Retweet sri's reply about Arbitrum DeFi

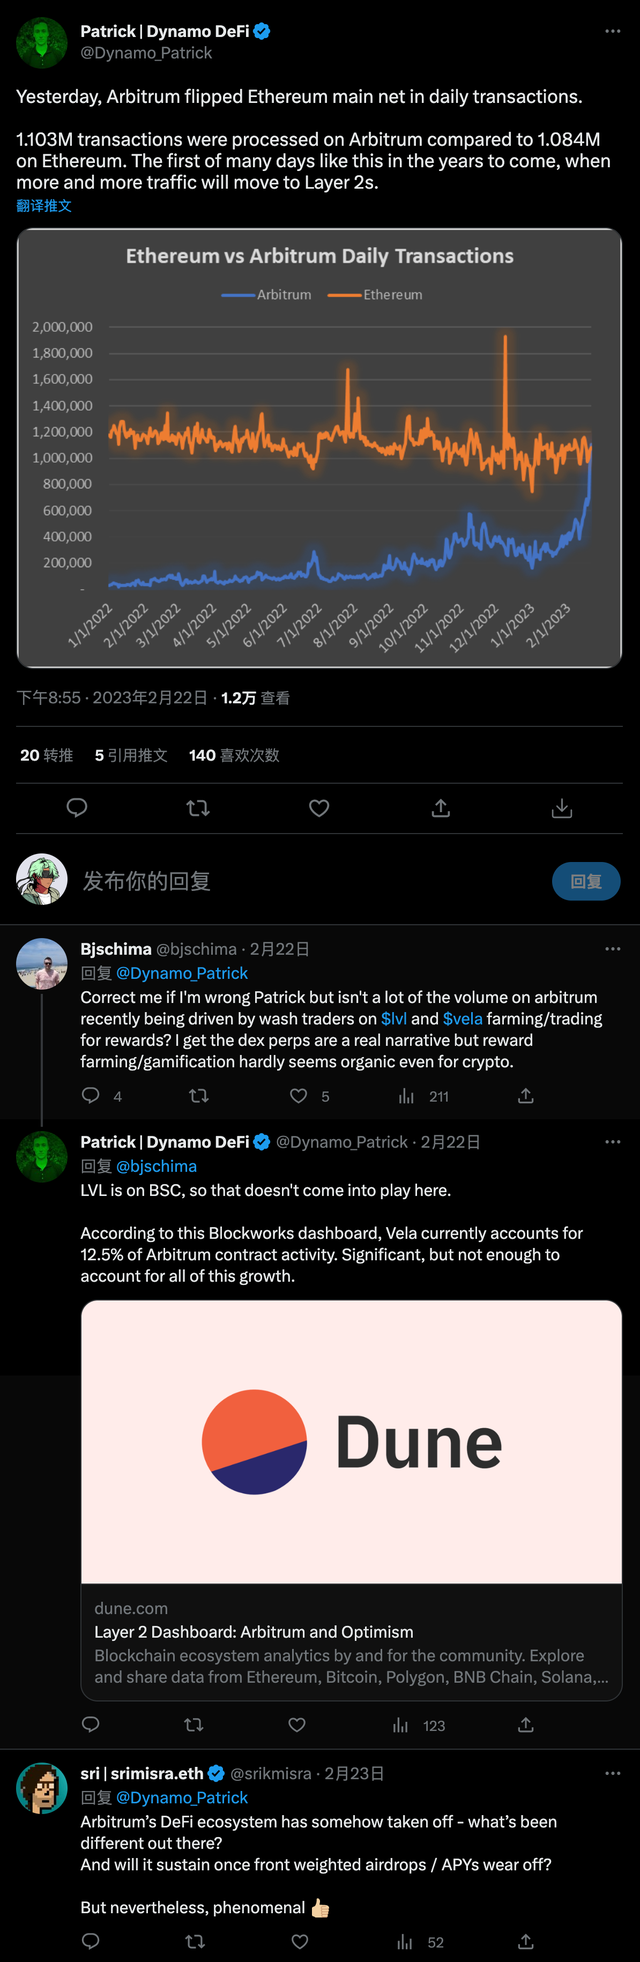(x=196, y=1942)
